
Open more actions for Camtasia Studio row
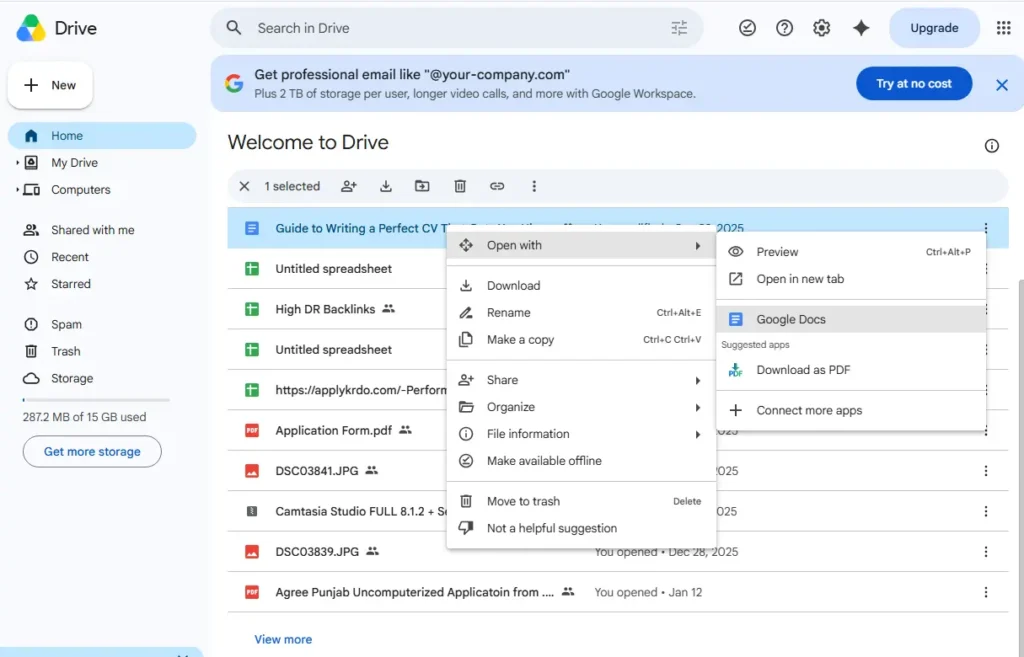985,511
